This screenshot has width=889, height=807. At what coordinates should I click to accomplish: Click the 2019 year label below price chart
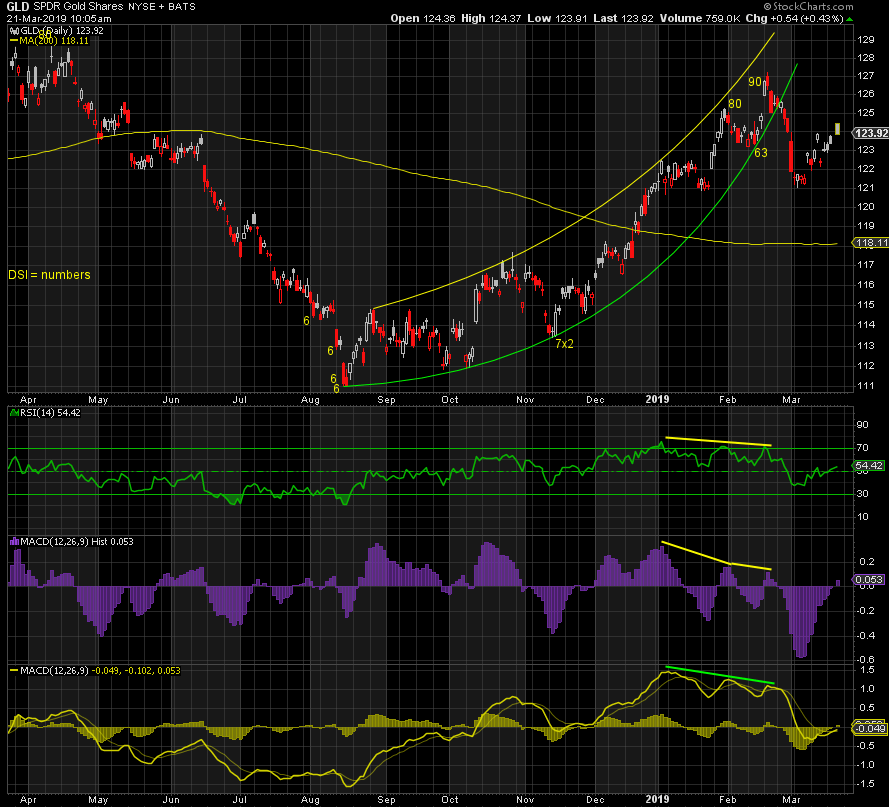click(x=655, y=398)
